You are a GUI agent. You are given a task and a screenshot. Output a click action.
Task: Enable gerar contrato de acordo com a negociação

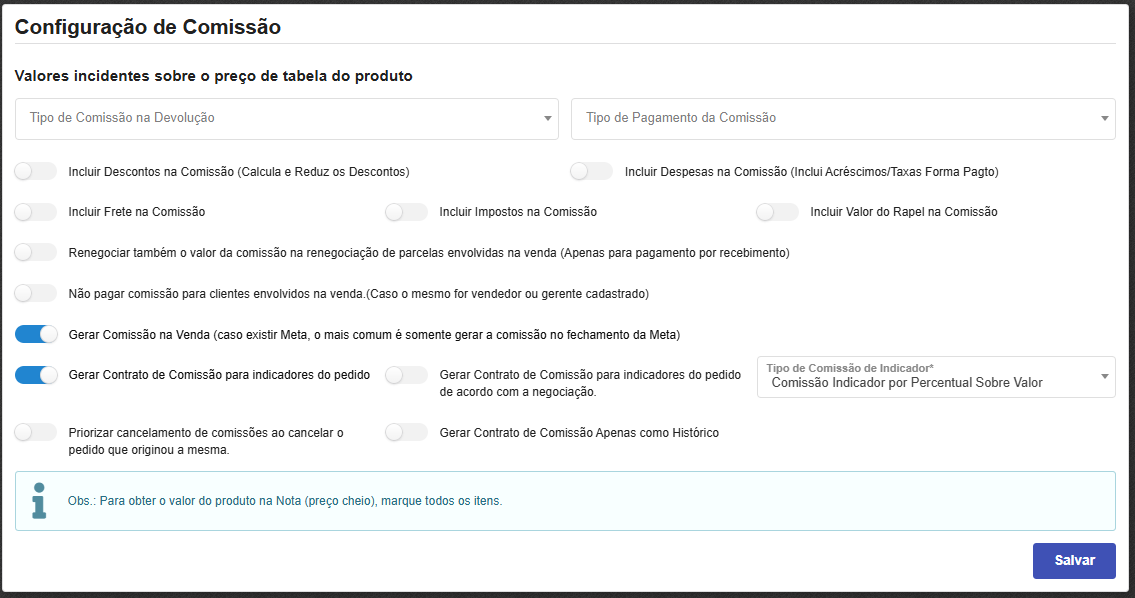click(x=406, y=374)
